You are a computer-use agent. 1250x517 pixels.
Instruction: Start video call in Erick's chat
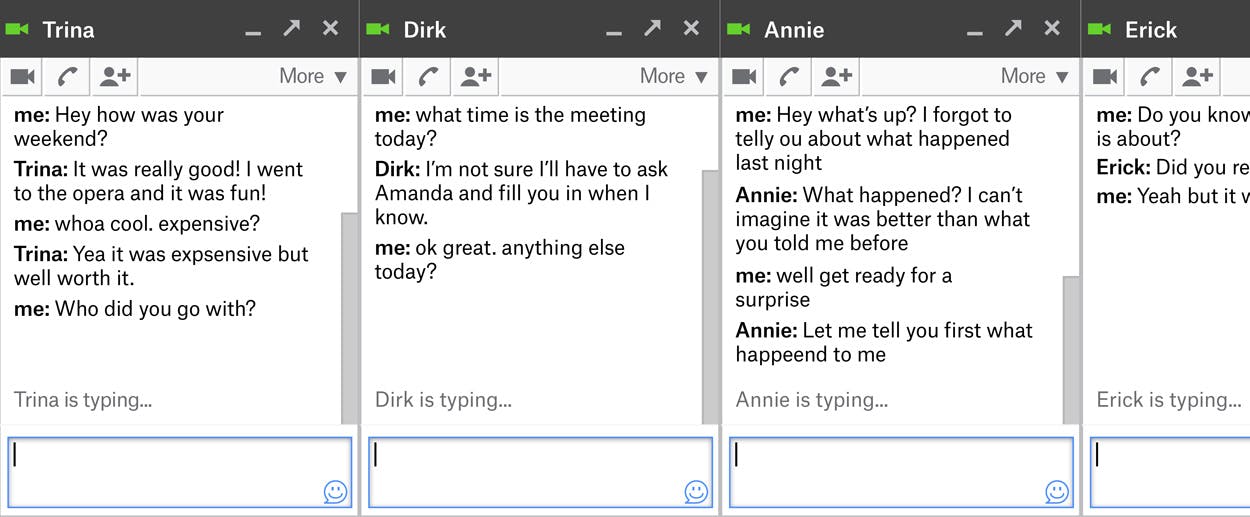(1105, 76)
